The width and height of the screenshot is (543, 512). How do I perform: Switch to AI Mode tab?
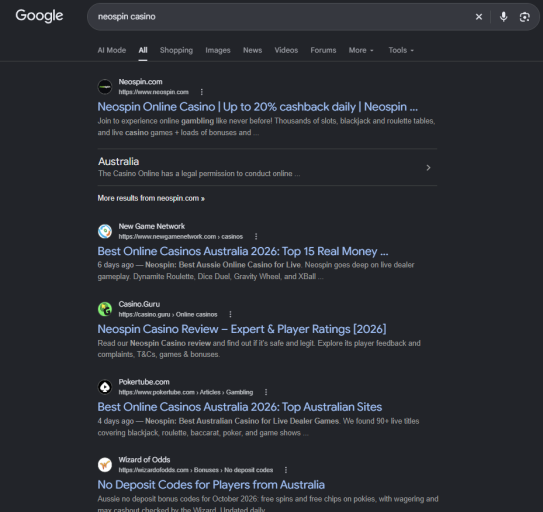(x=112, y=50)
